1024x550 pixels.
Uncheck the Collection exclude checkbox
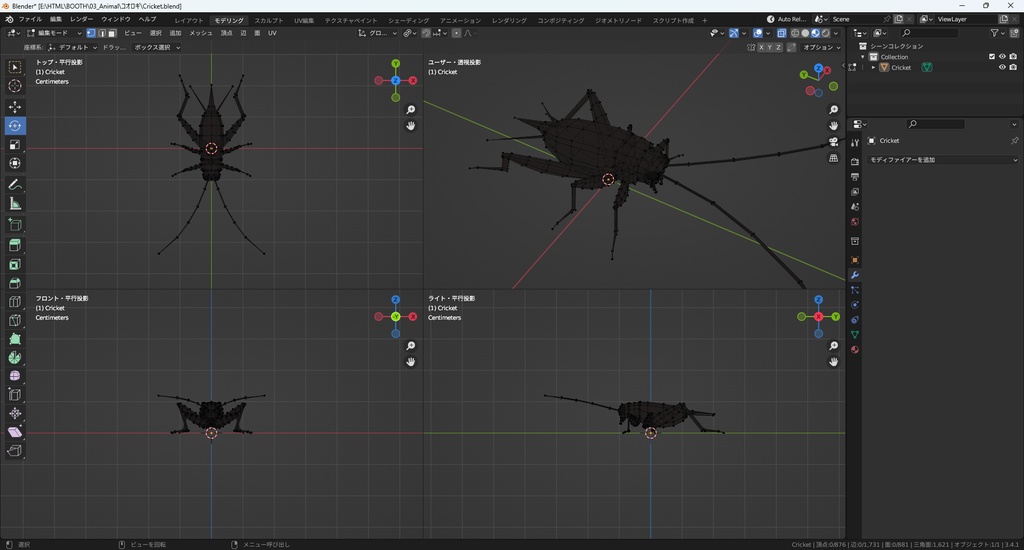click(x=992, y=57)
